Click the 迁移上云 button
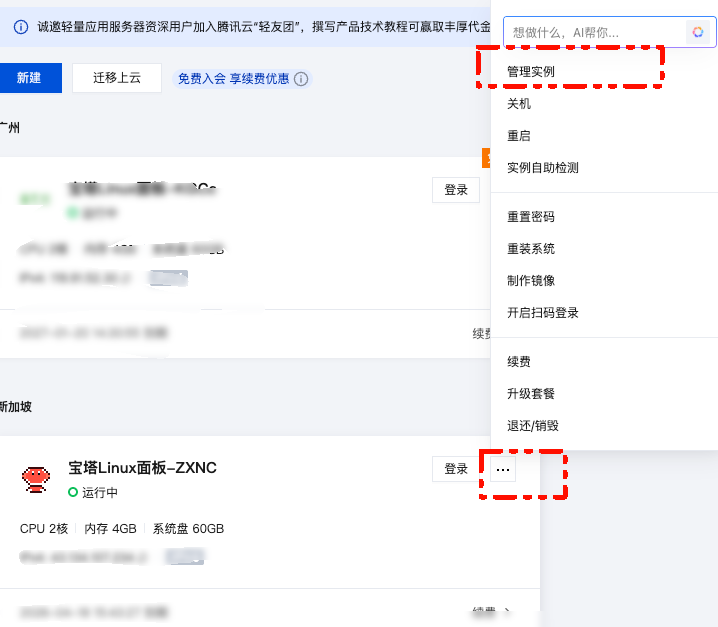The image size is (718, 627). (117, 78)
